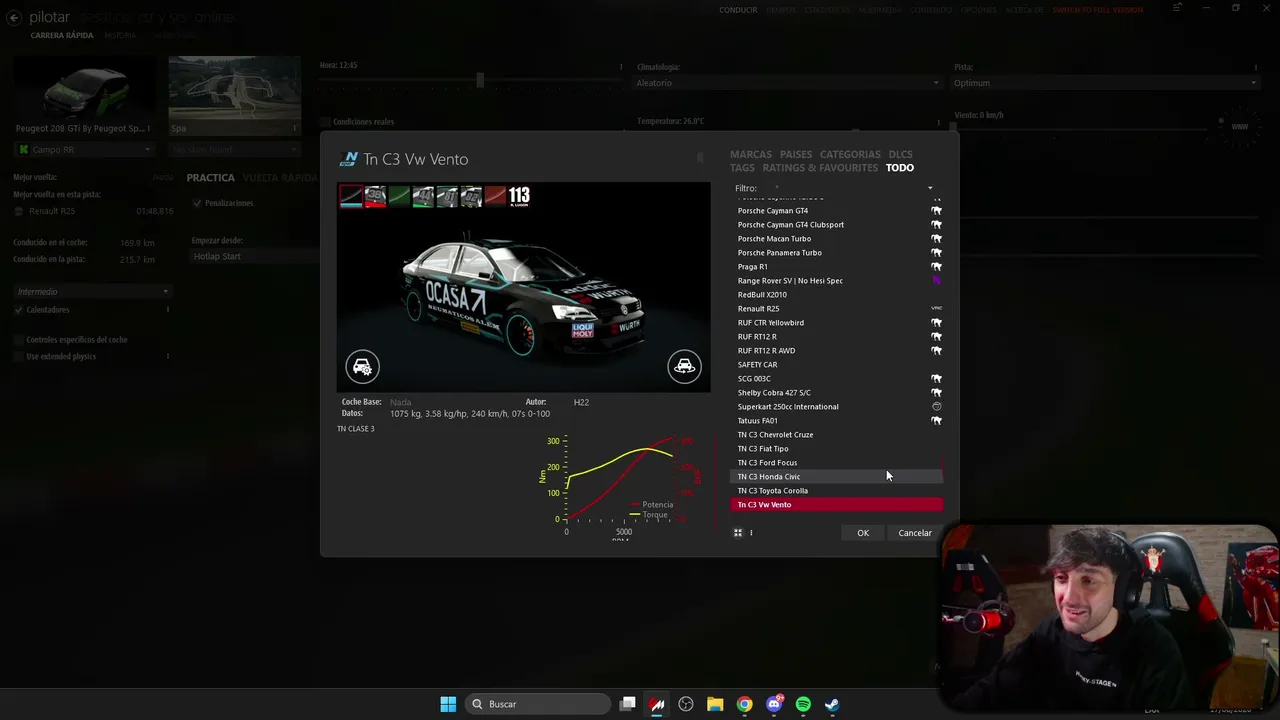1280x720 pixels.
Task: Open the PAISES filter tab
Action: [x=796, y=154]
